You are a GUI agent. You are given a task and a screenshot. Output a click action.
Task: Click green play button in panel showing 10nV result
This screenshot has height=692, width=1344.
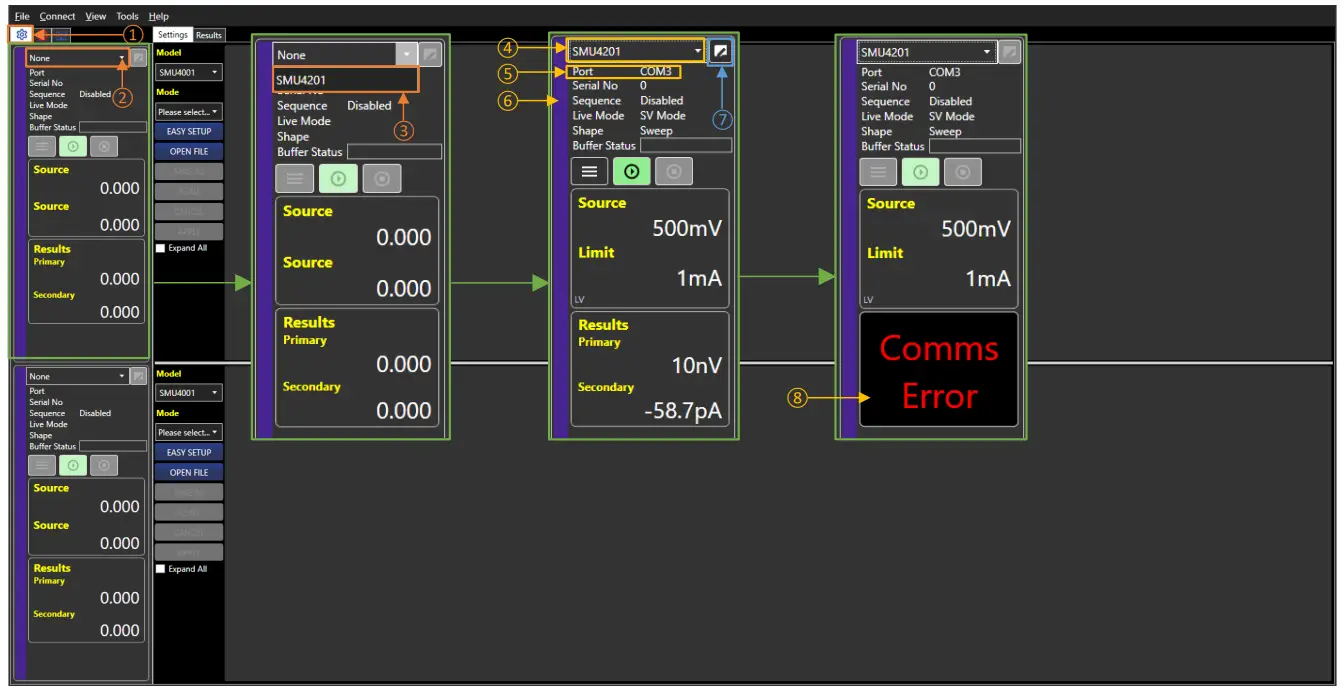pos(631,171)
